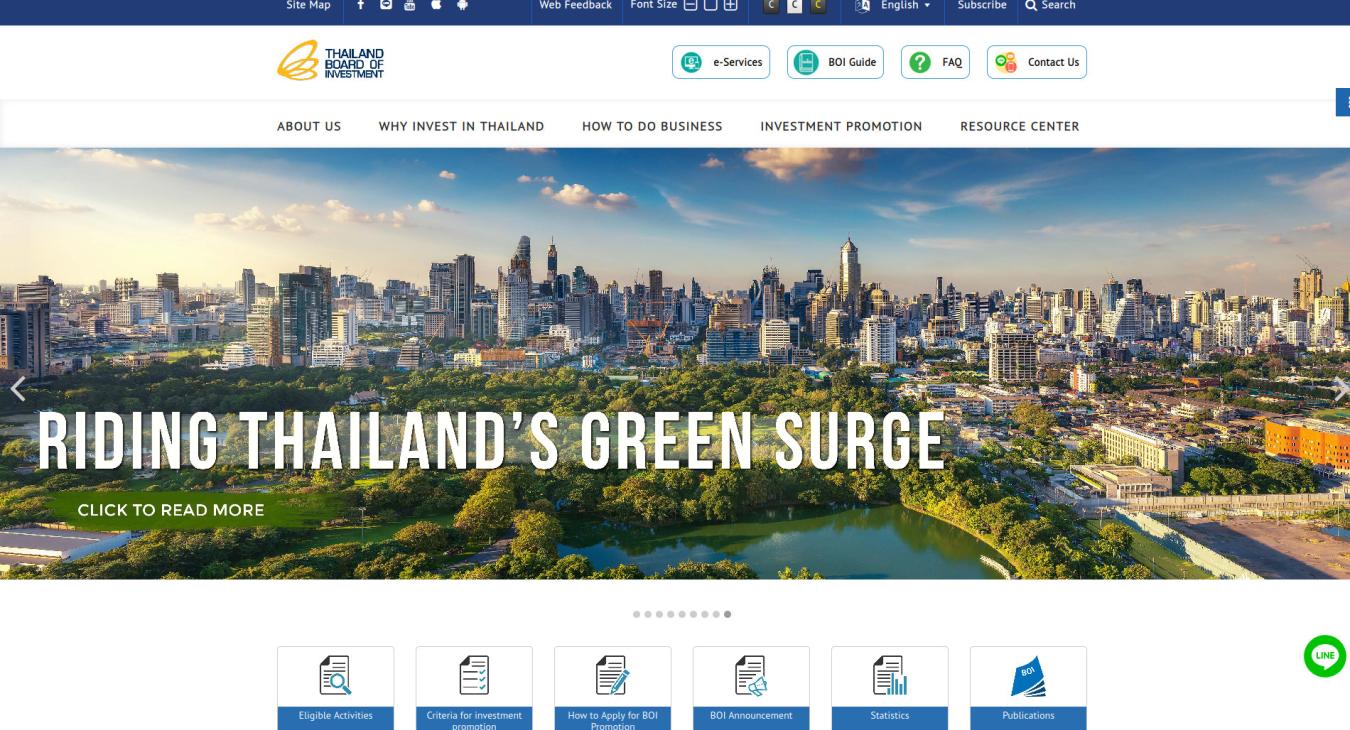Open the English language dropdown
The height and width of the screenshot is (730, 1350).
pos(898,5)
